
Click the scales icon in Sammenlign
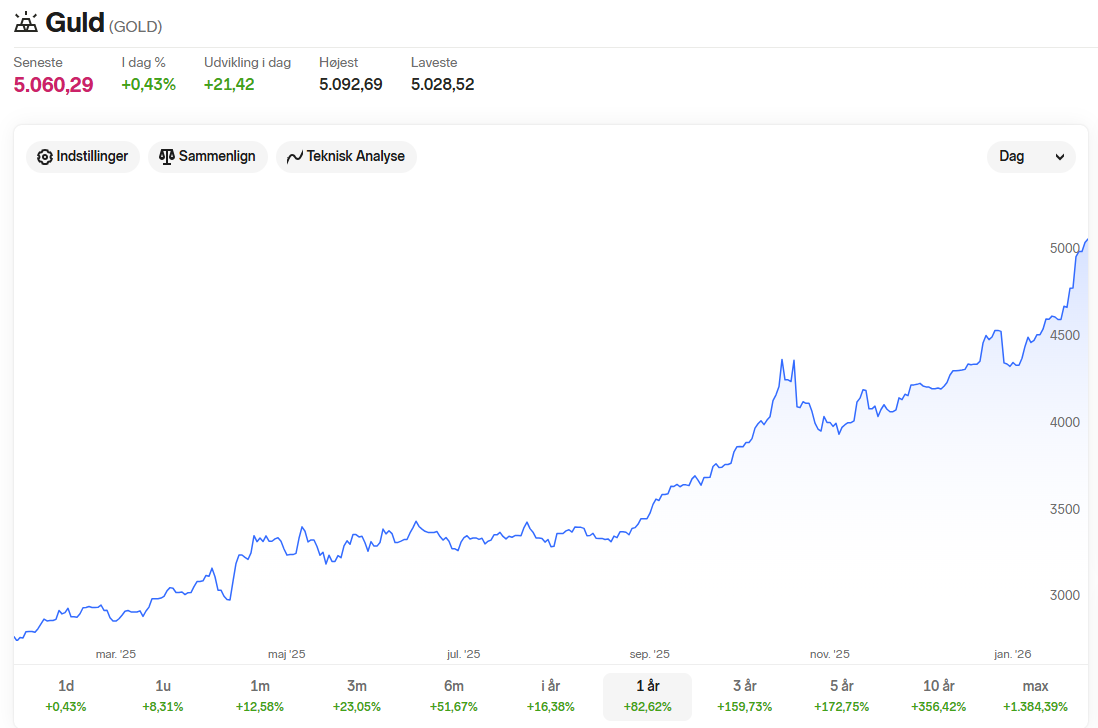tap(167, 157)
